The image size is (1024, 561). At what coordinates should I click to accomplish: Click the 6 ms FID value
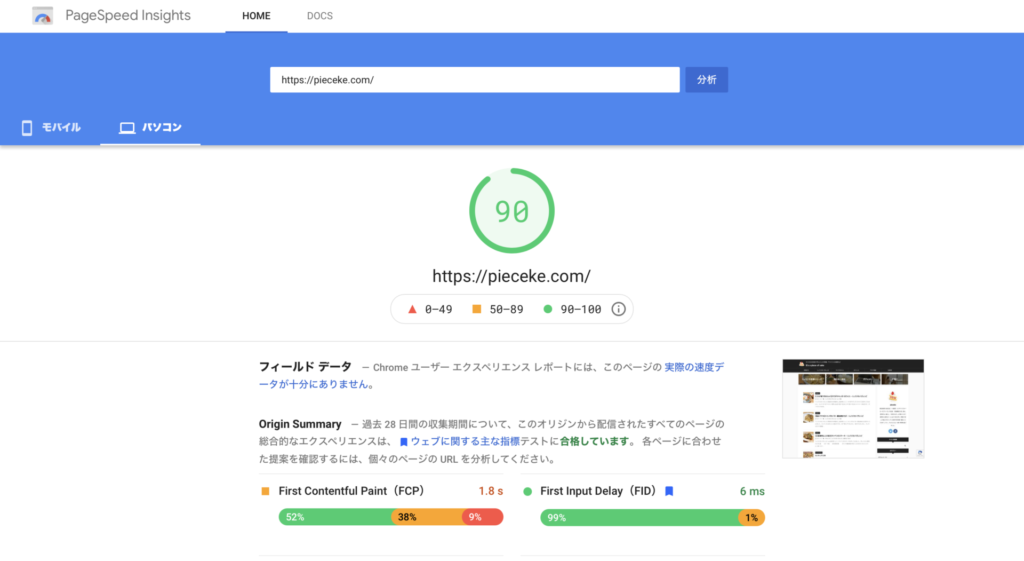click(752, 491)
